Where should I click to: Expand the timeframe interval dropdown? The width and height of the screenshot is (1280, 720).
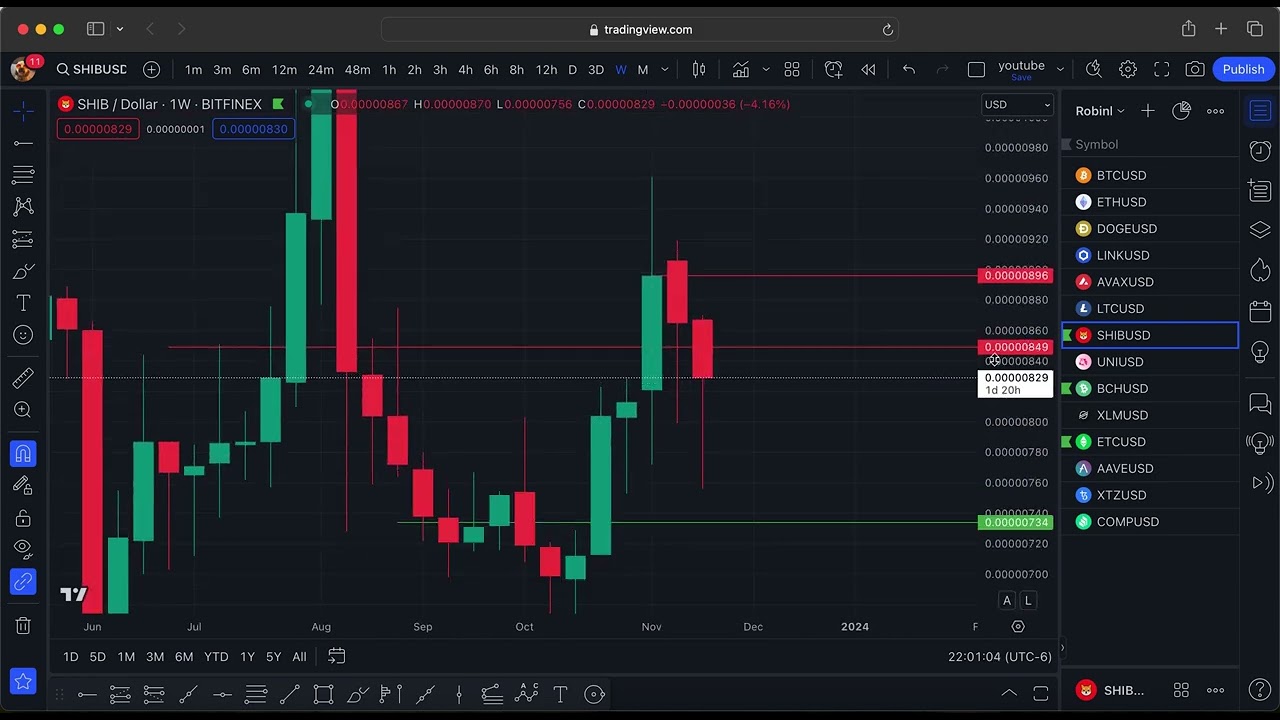[665, 69]
